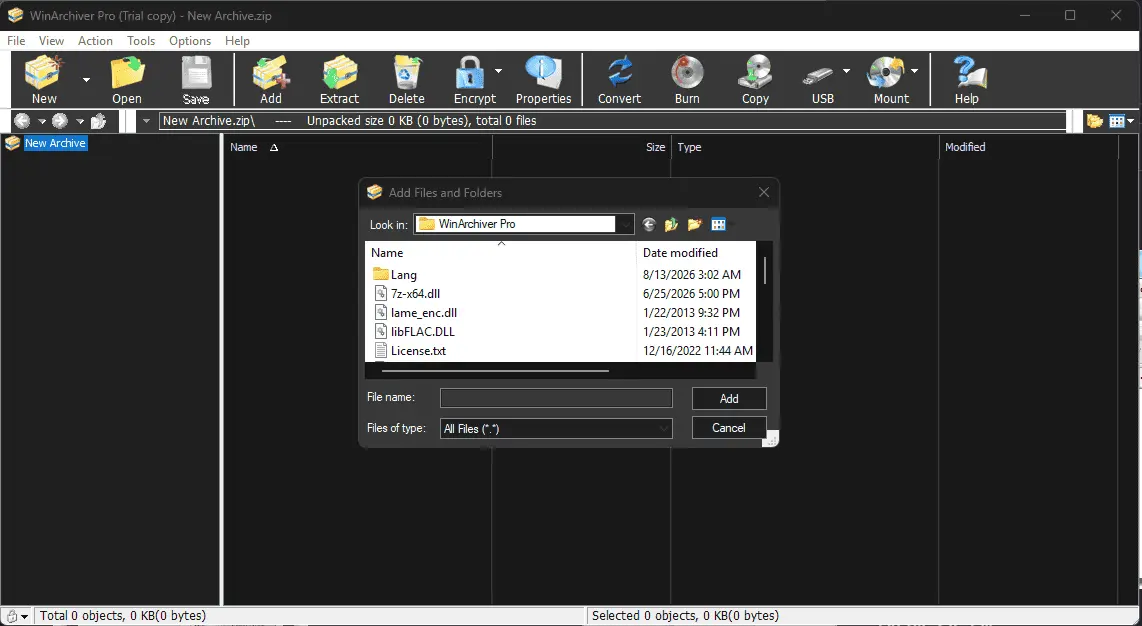Sort main list by Type column
Image resolution: width=1142 pixels, height=626 pixels.
805,147
